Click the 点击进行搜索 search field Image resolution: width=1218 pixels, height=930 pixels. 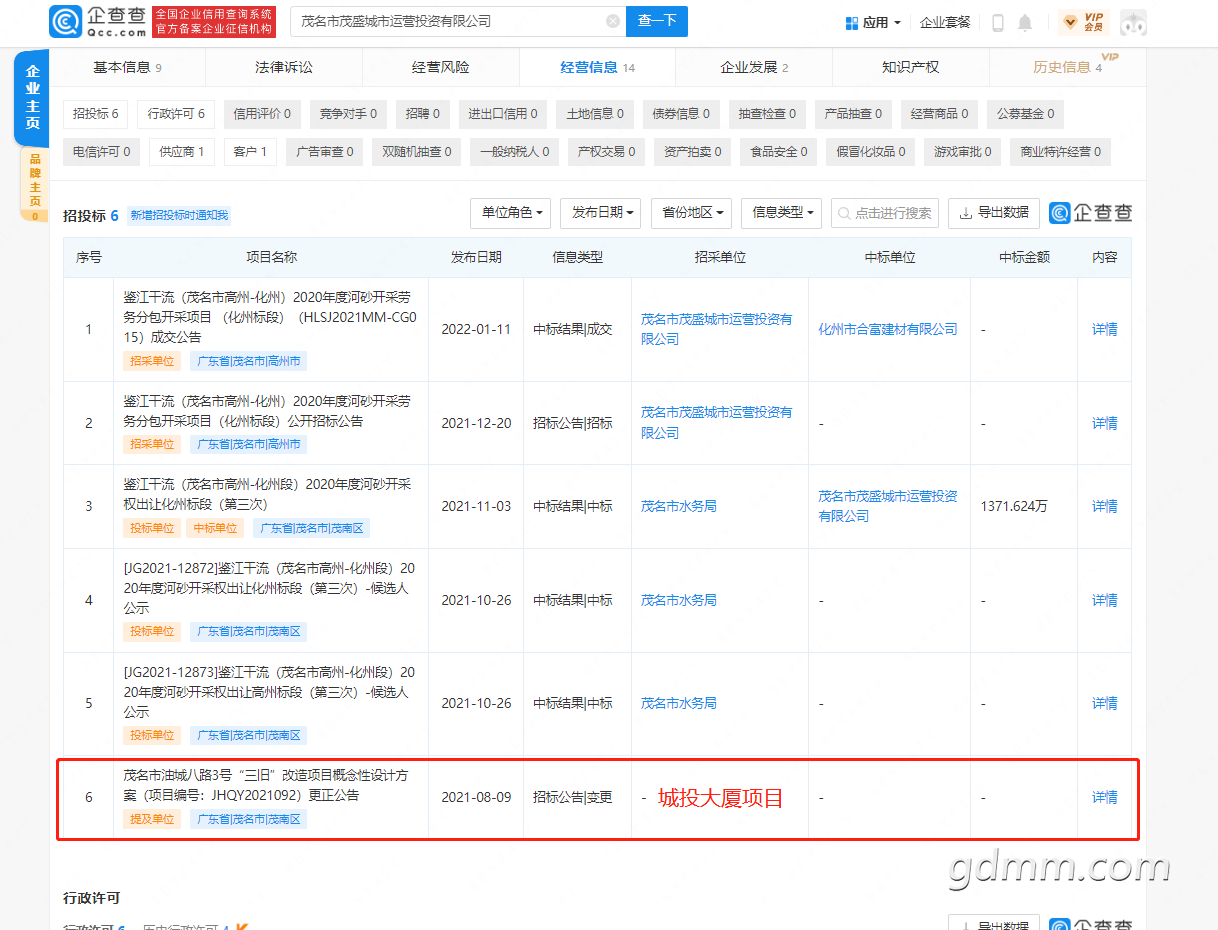point(885,213)
